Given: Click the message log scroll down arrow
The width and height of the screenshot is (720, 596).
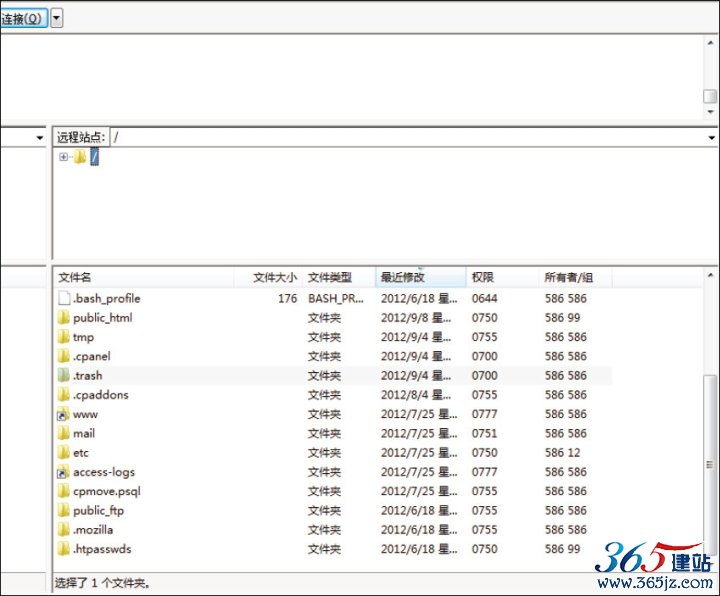Looking at the screenshot, I should tap(710, 112).
